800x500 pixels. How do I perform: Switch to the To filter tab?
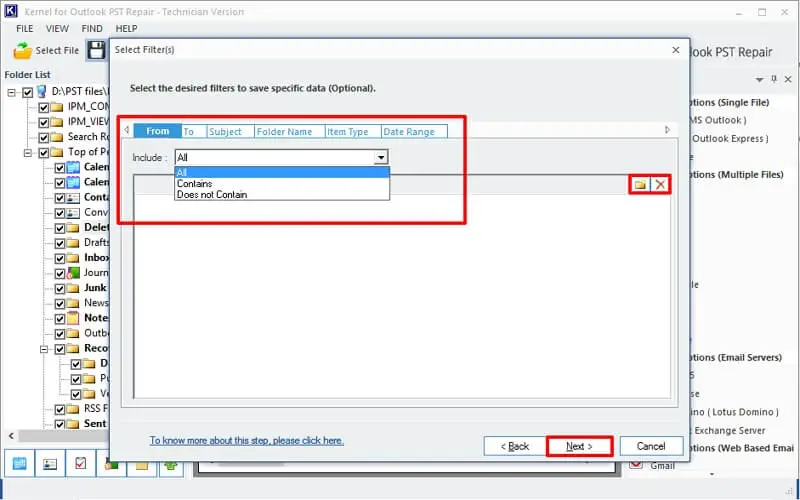click(x=194, y=132)
